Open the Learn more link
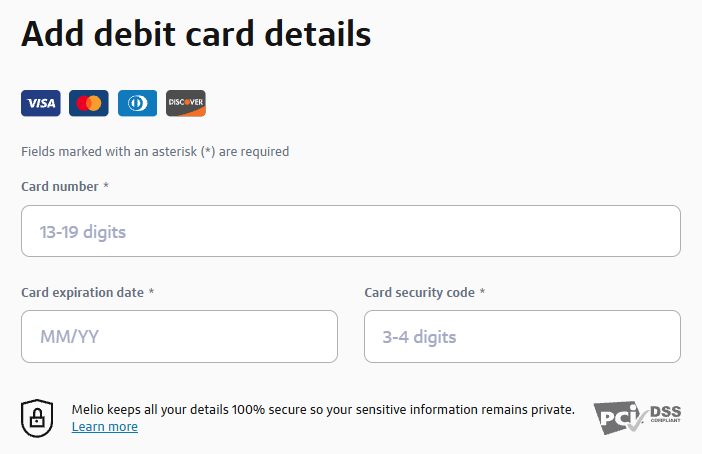The width and height of the screenshot is (702, 454). pyautogui.click(x=105, y=427)
